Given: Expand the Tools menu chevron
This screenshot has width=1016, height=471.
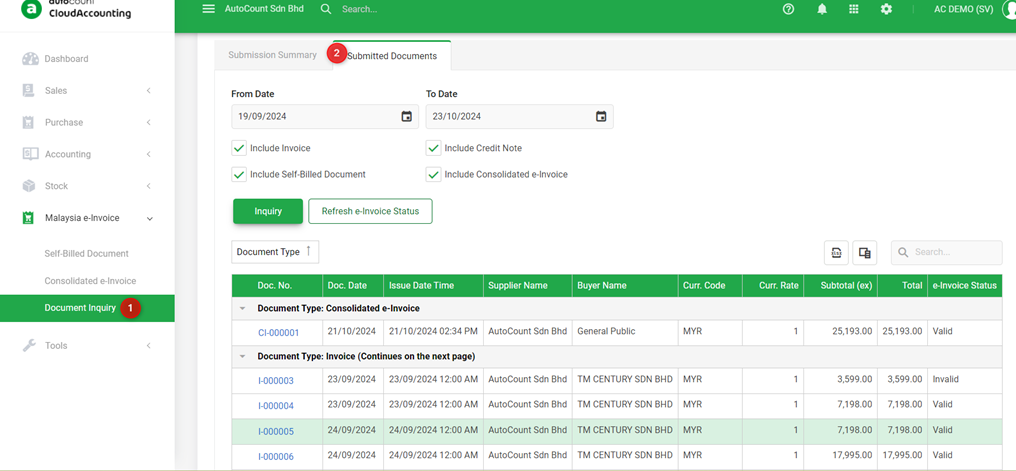Looking at the screenshot, I should [148, 345].
